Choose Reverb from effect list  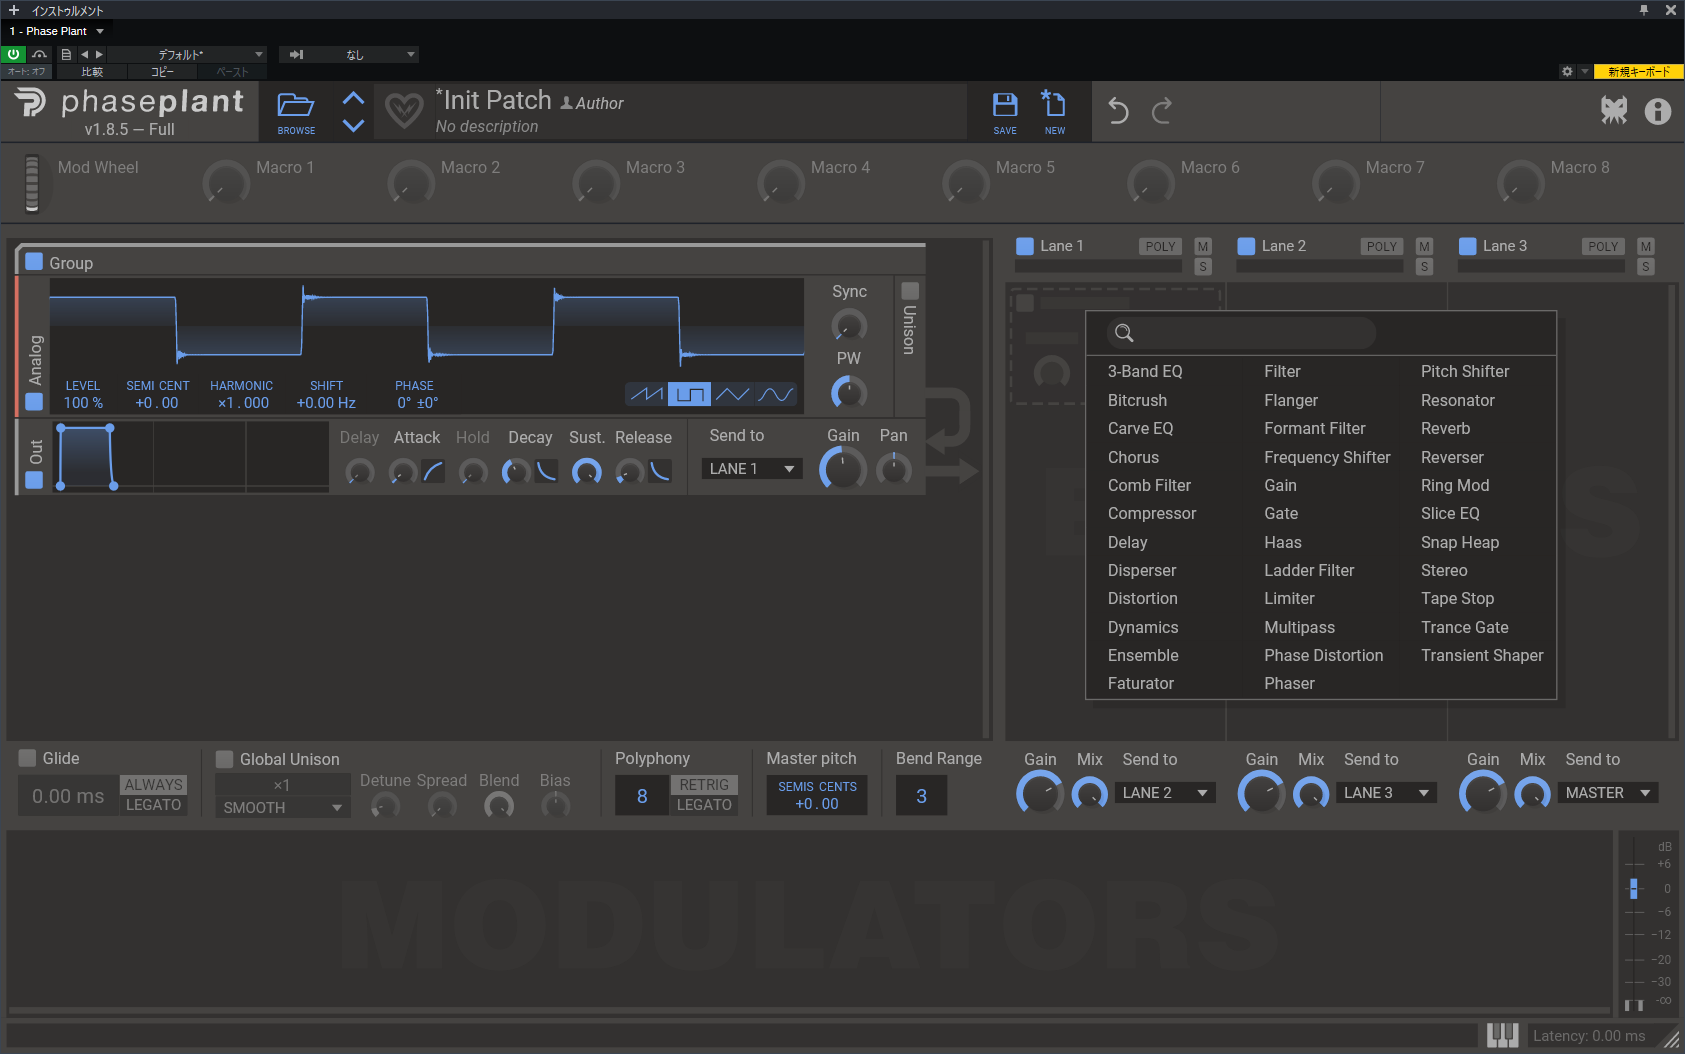click(1445, 428)
